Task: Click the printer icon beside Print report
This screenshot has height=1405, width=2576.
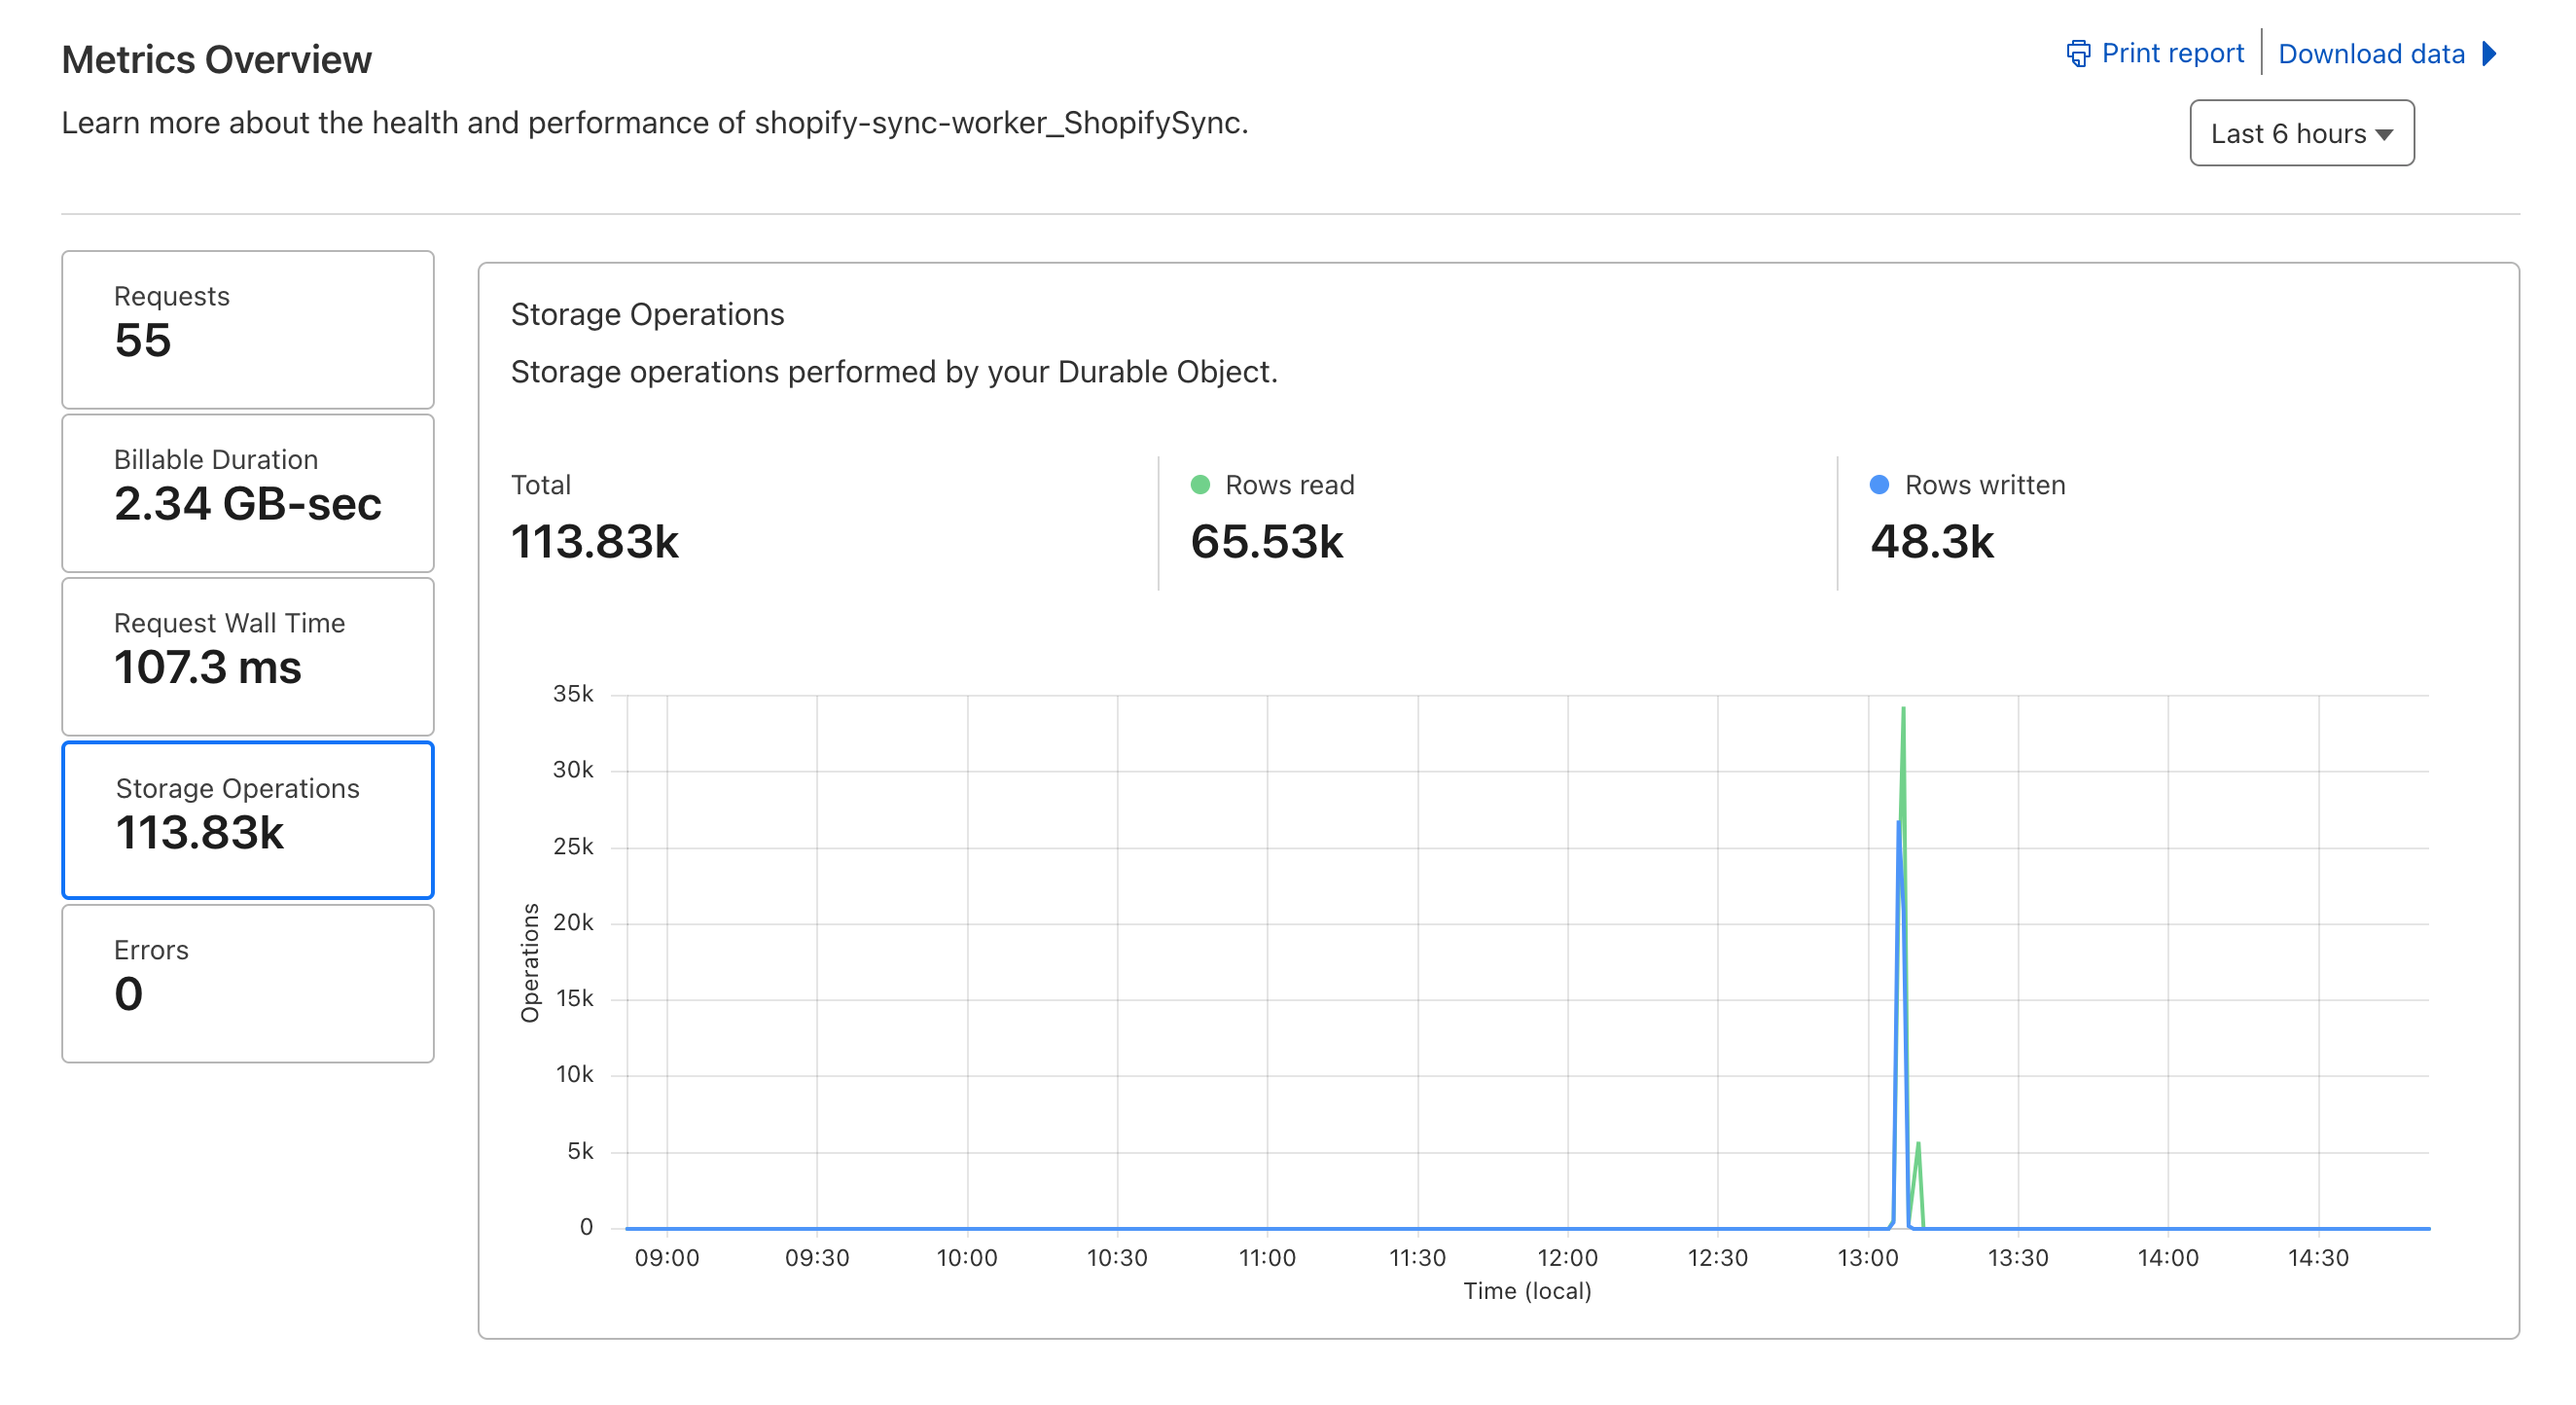Action: (x=2078, y=52)
